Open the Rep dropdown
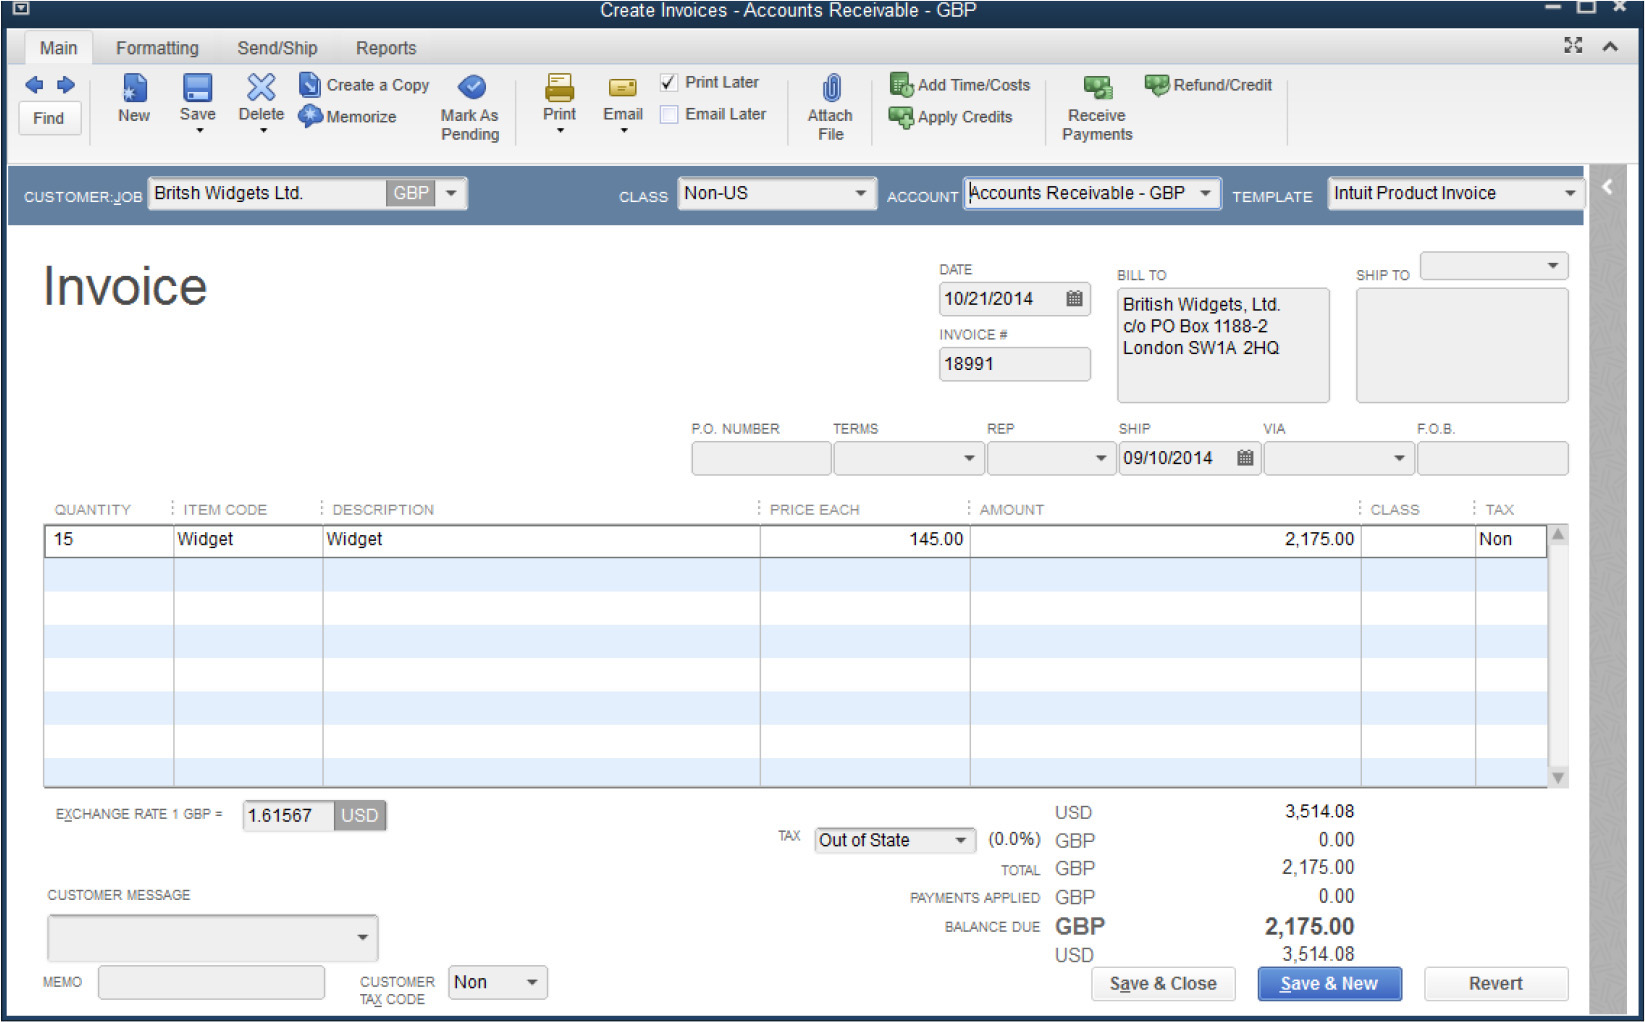 pos(1100,458)
